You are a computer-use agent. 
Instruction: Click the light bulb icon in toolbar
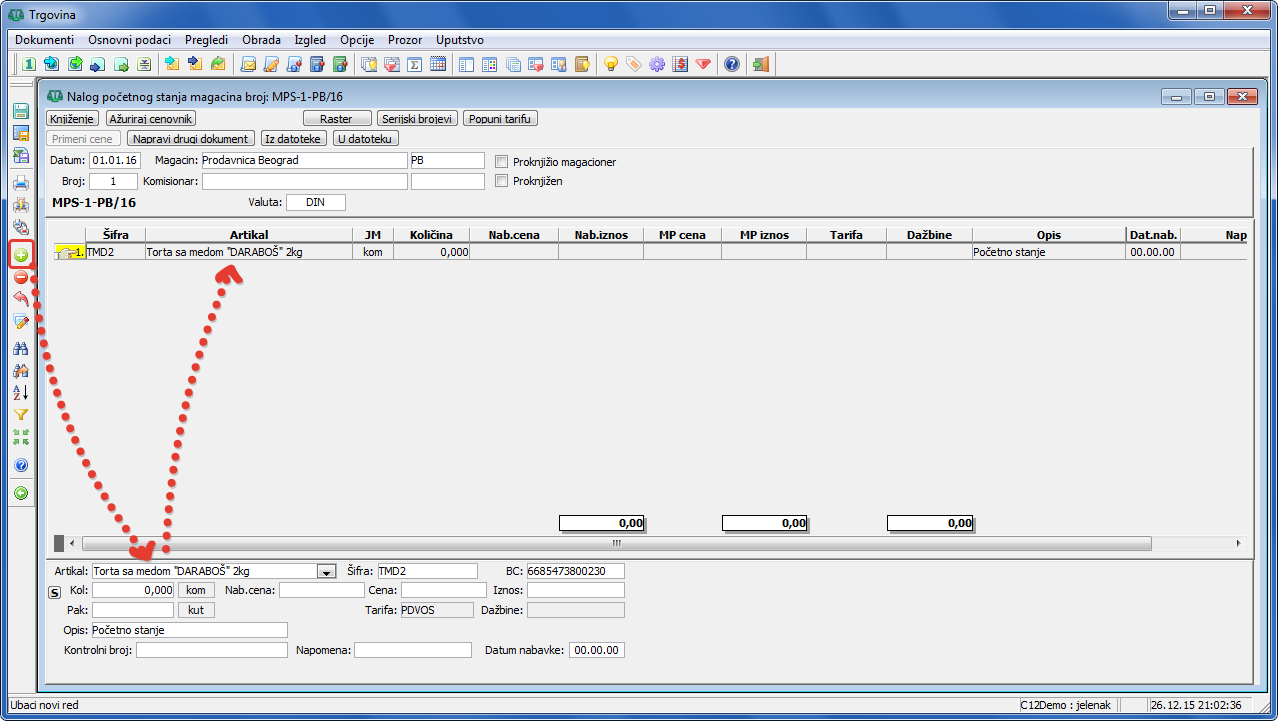click(x=609, y=65)
